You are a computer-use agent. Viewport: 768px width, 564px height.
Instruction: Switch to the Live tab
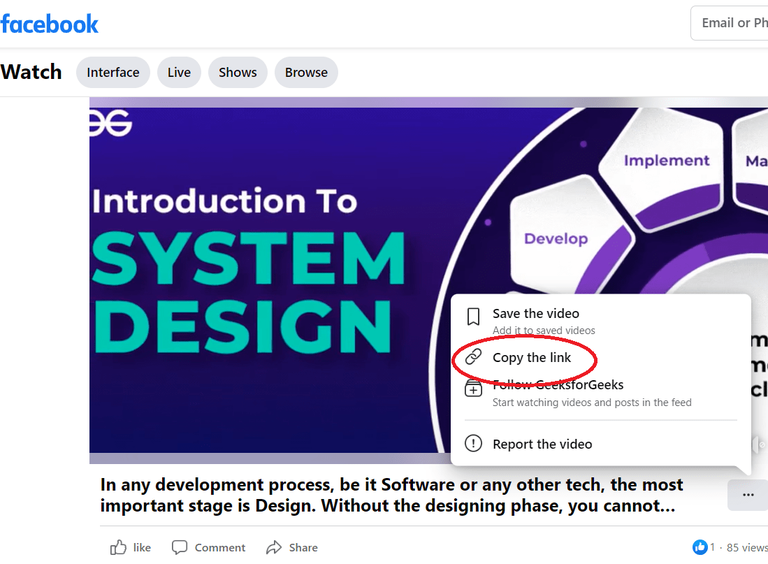tap(179, 72)
